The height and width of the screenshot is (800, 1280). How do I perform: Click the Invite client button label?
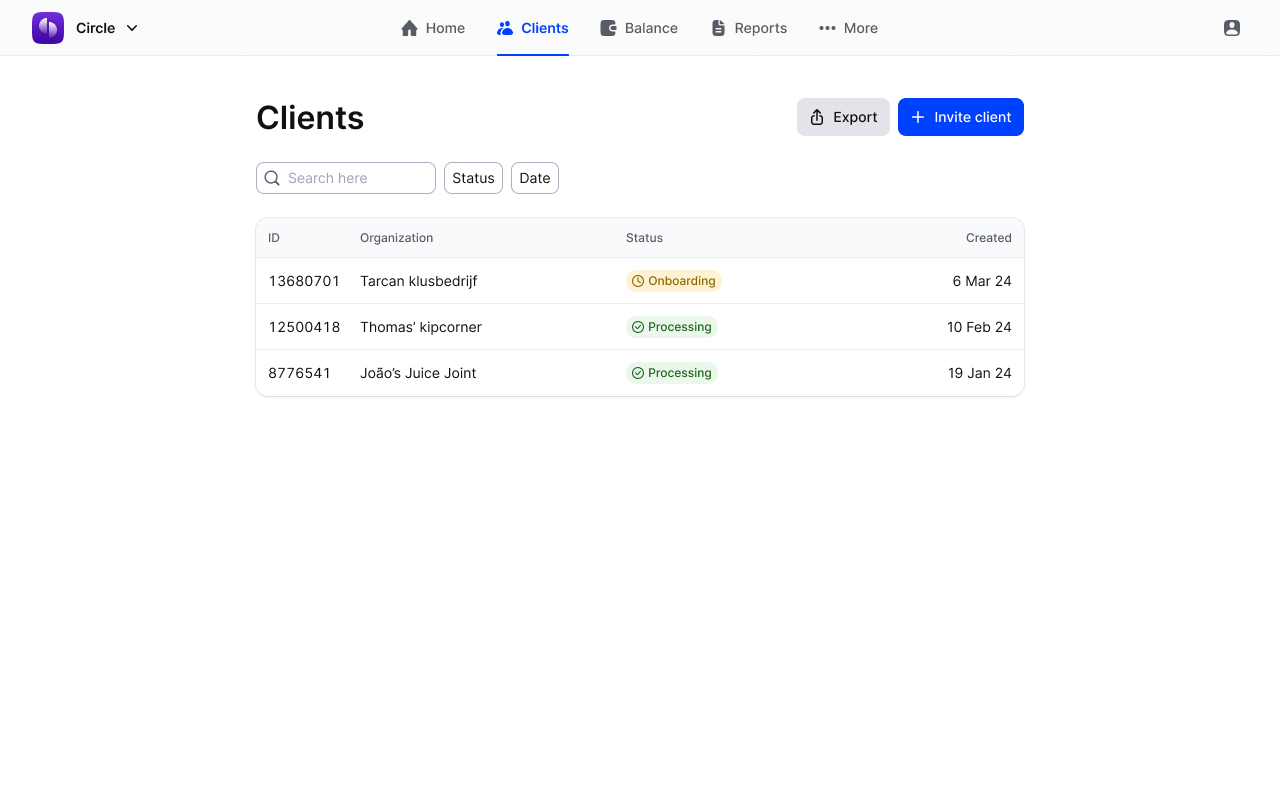click(973, 117)
